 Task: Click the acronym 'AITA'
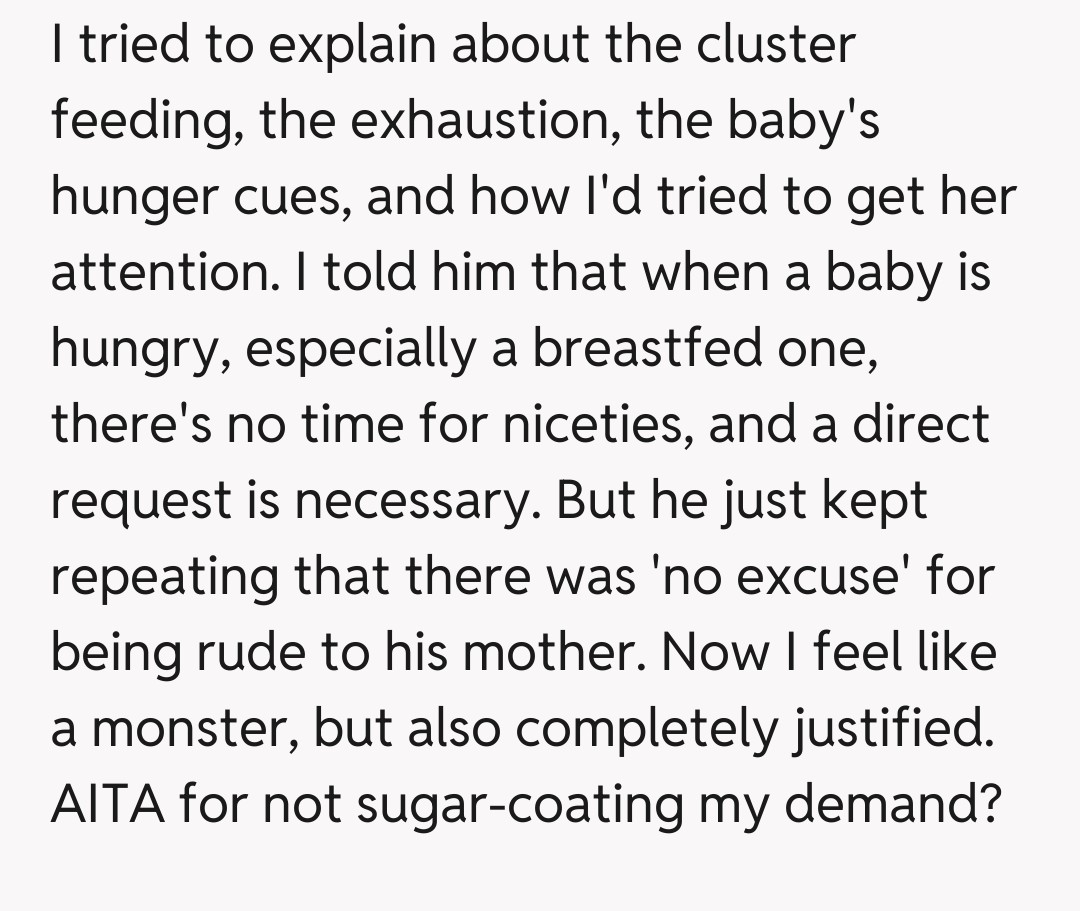click(107, 803)
